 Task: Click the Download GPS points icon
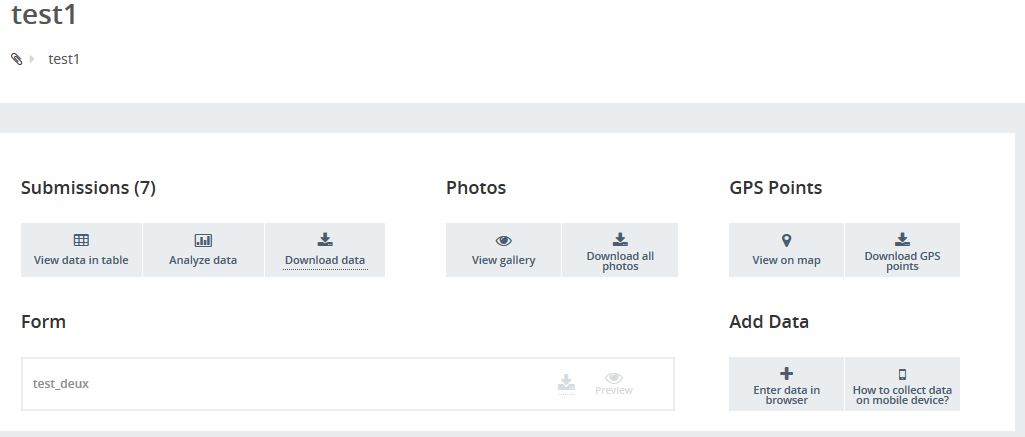903,239
